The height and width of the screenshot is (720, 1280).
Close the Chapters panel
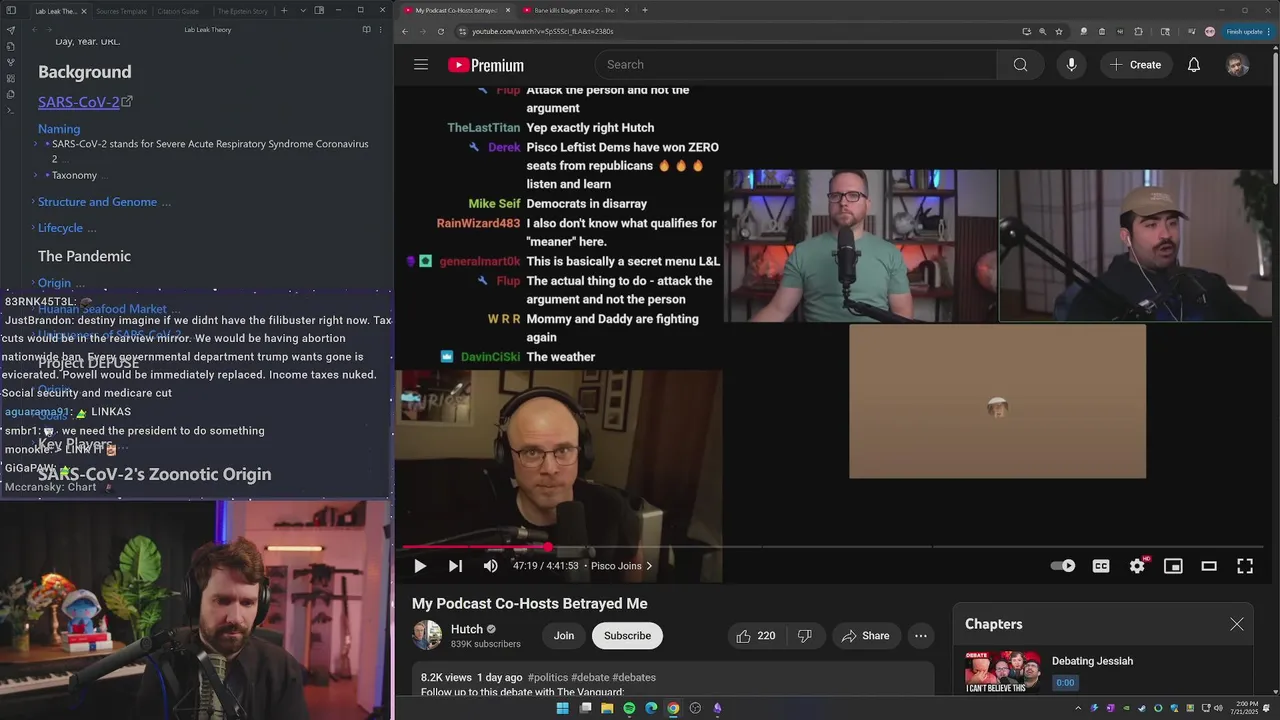pos(1237,624)
